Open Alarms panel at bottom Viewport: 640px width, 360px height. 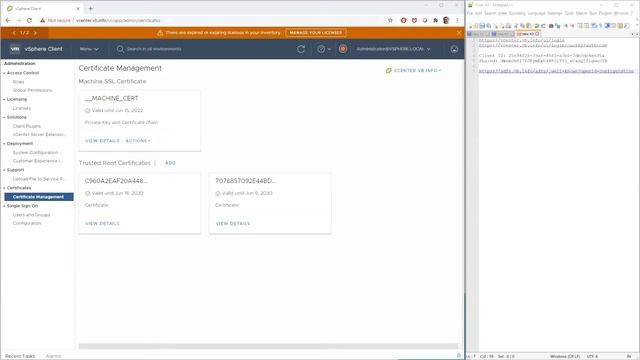53,356
